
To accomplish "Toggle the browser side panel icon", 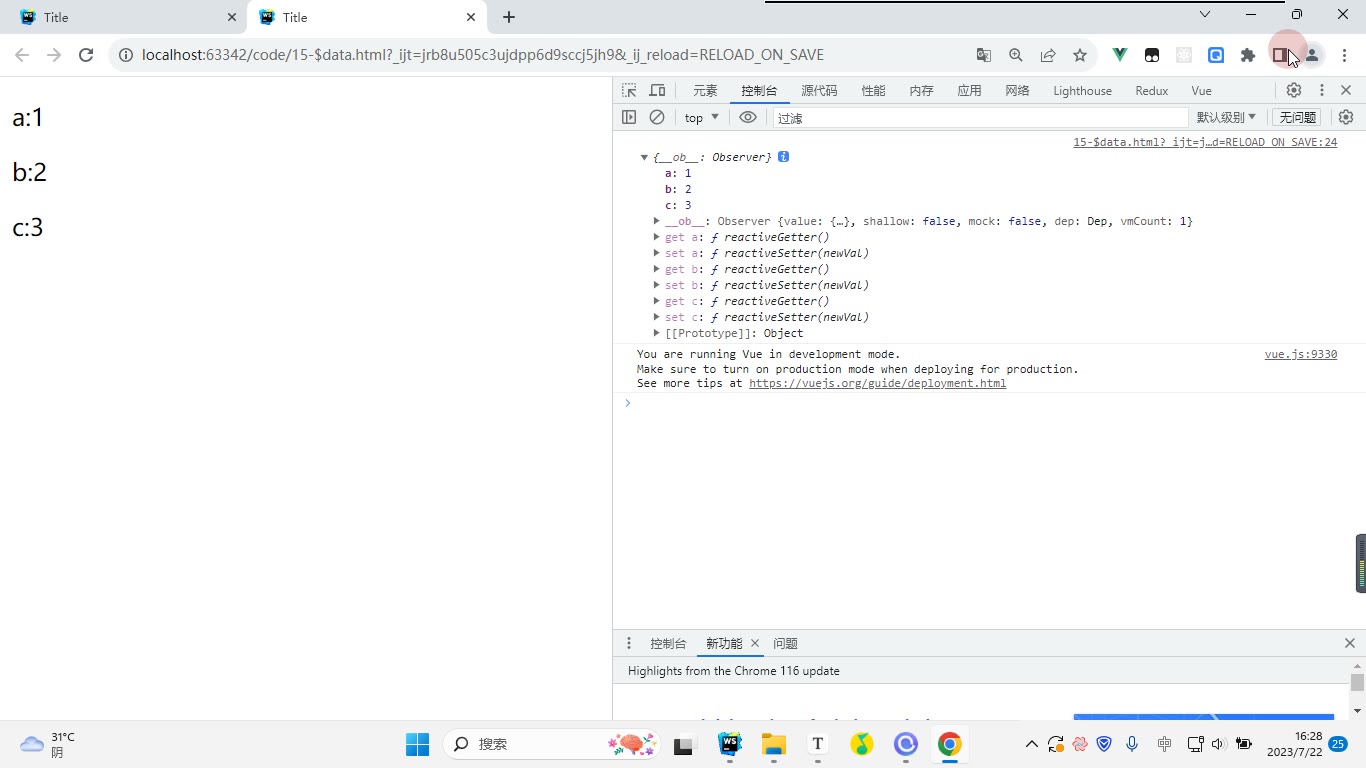I will 1280,56.
